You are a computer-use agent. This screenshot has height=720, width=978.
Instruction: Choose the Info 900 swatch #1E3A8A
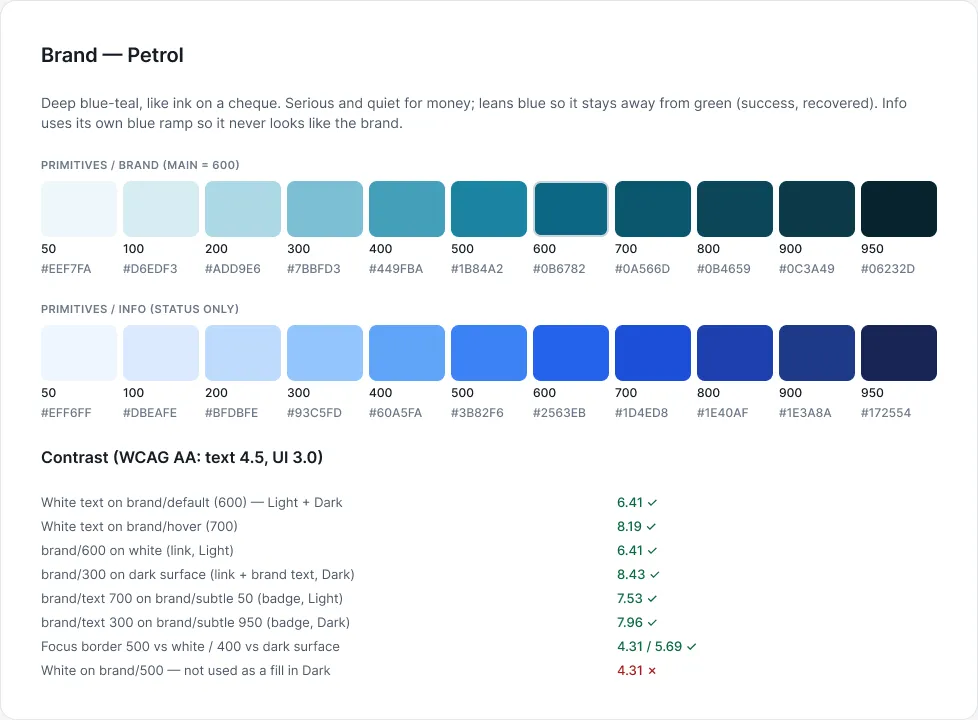tap(817, 353)
